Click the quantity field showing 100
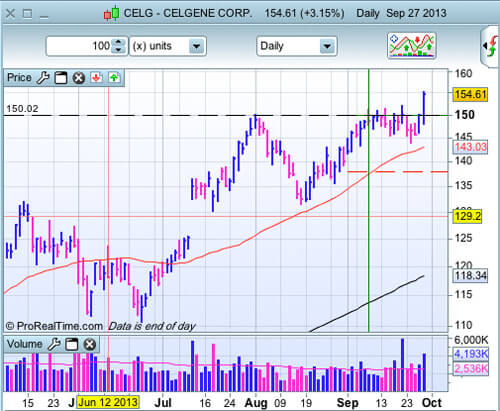 (x=80, y=46)
